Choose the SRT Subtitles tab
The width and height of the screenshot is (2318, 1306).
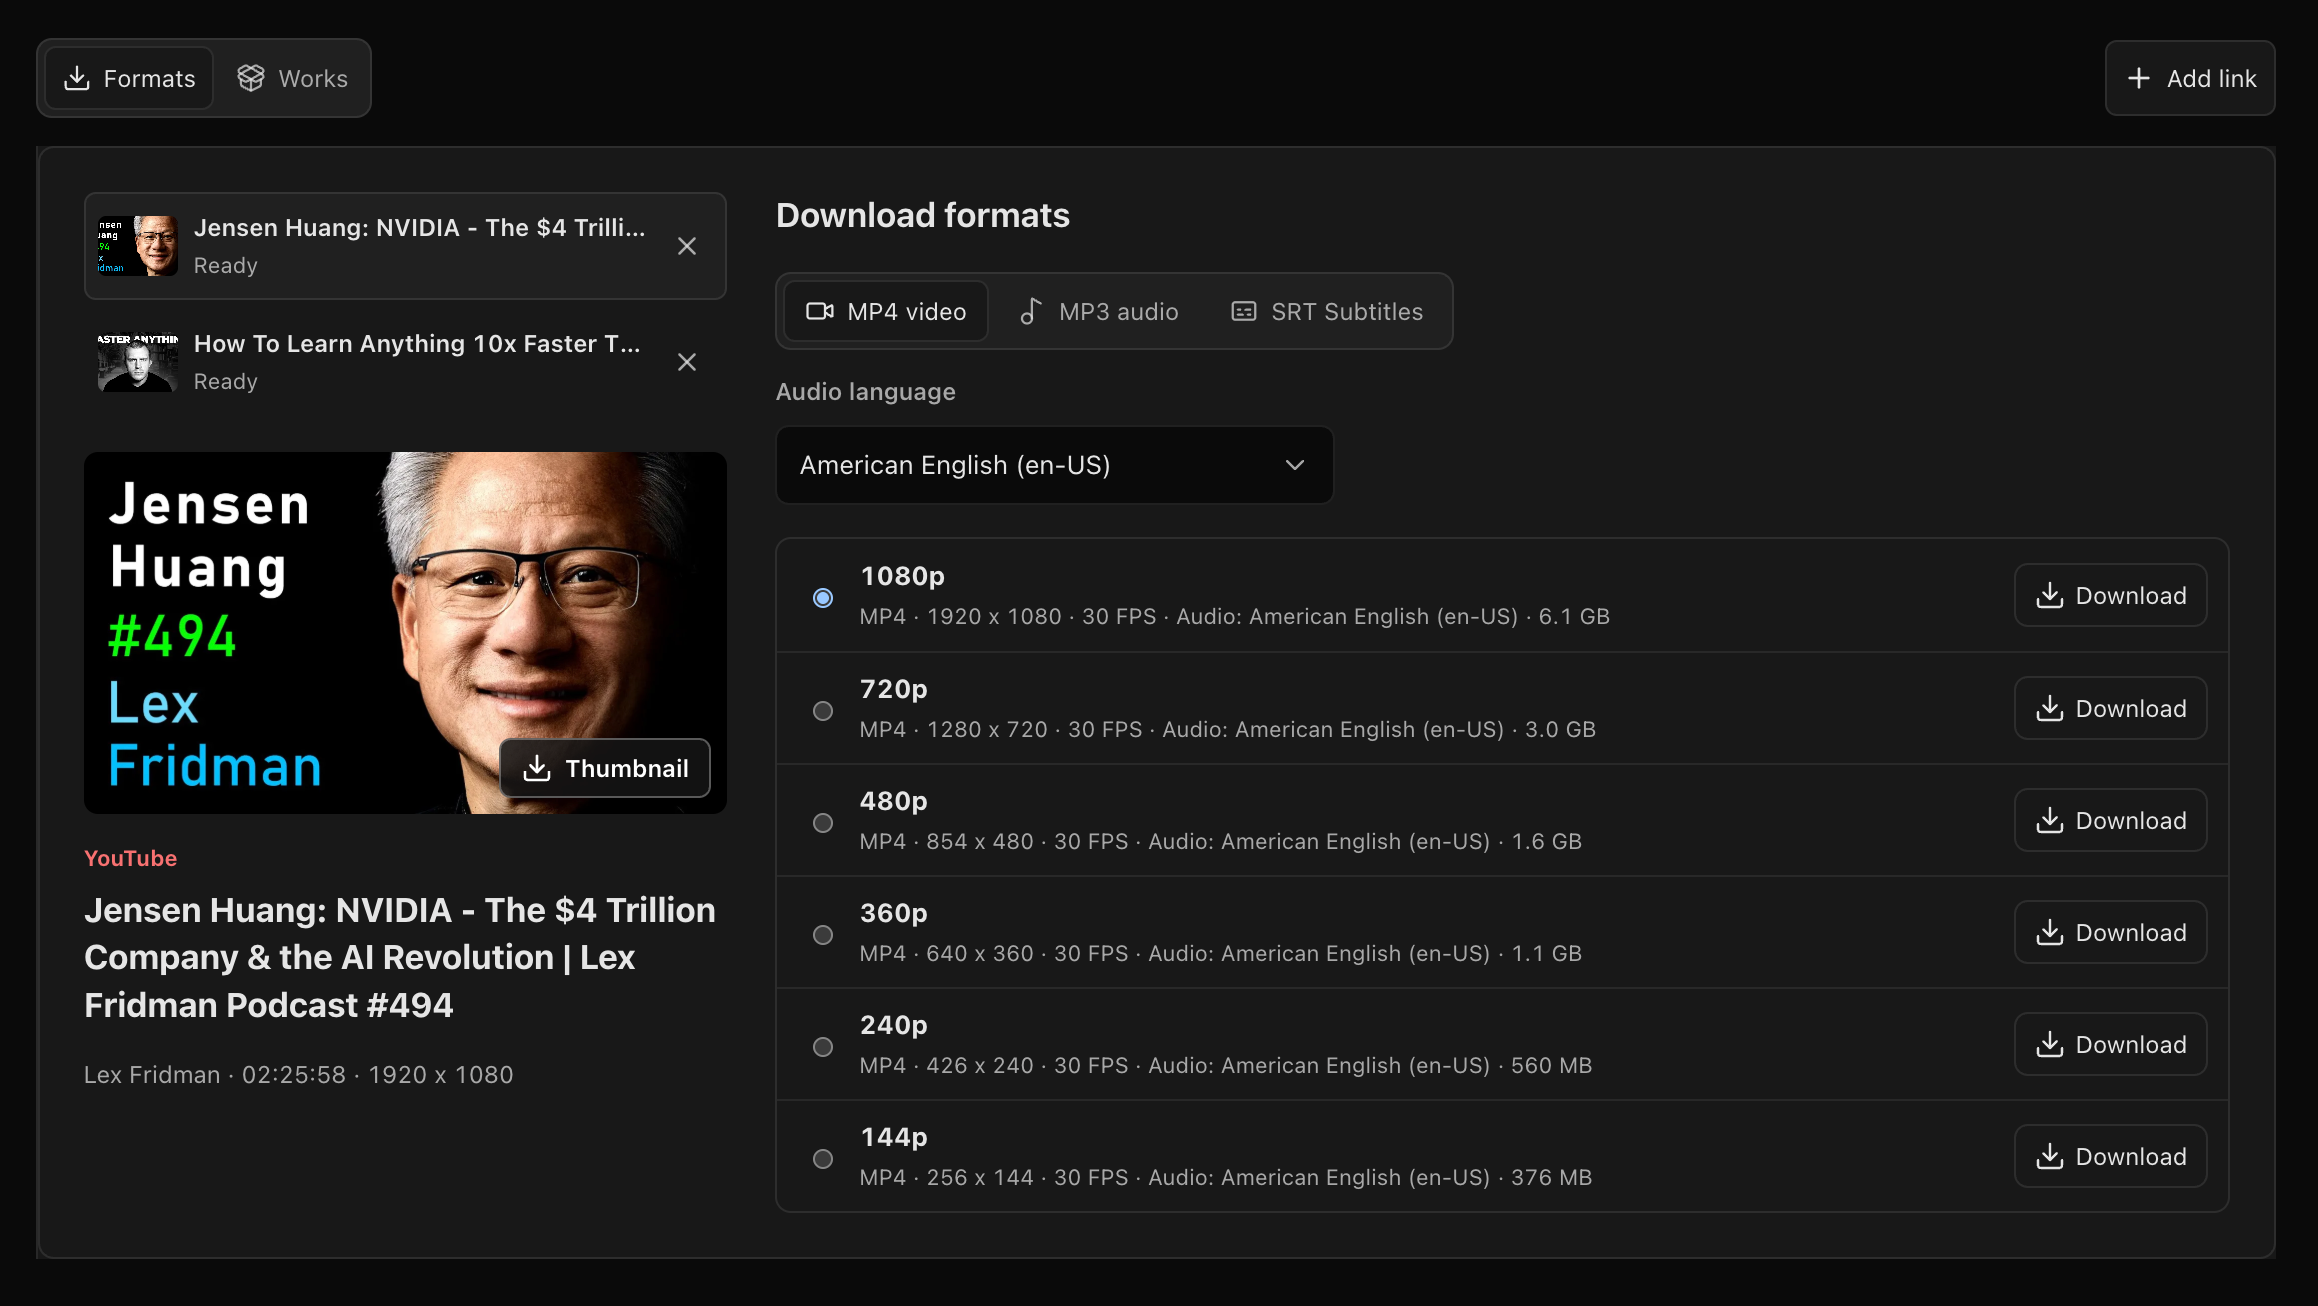tap(1326, 312)
